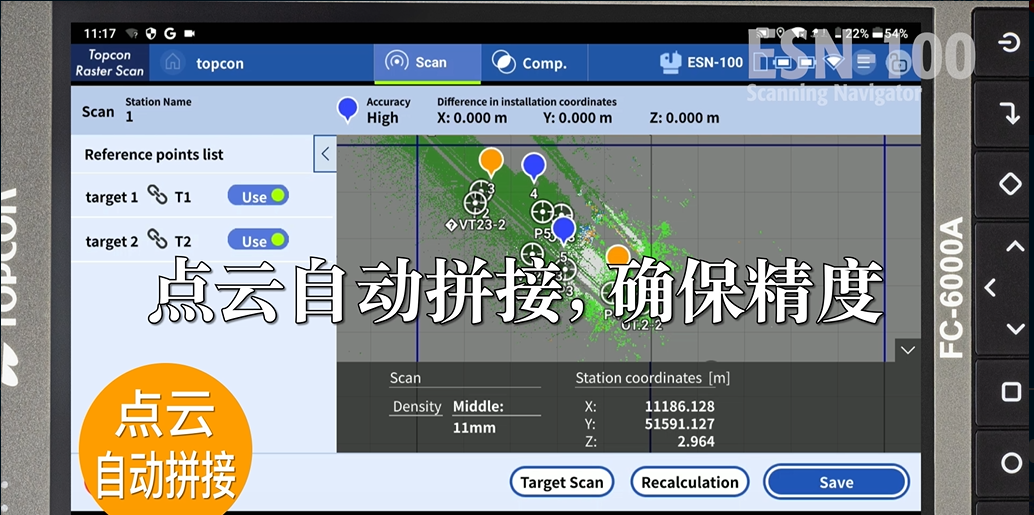Click the X: 0.000 m difference value
Image resolution: width=1034 pixels, height=515 pixels.
[x=472, y=118]
